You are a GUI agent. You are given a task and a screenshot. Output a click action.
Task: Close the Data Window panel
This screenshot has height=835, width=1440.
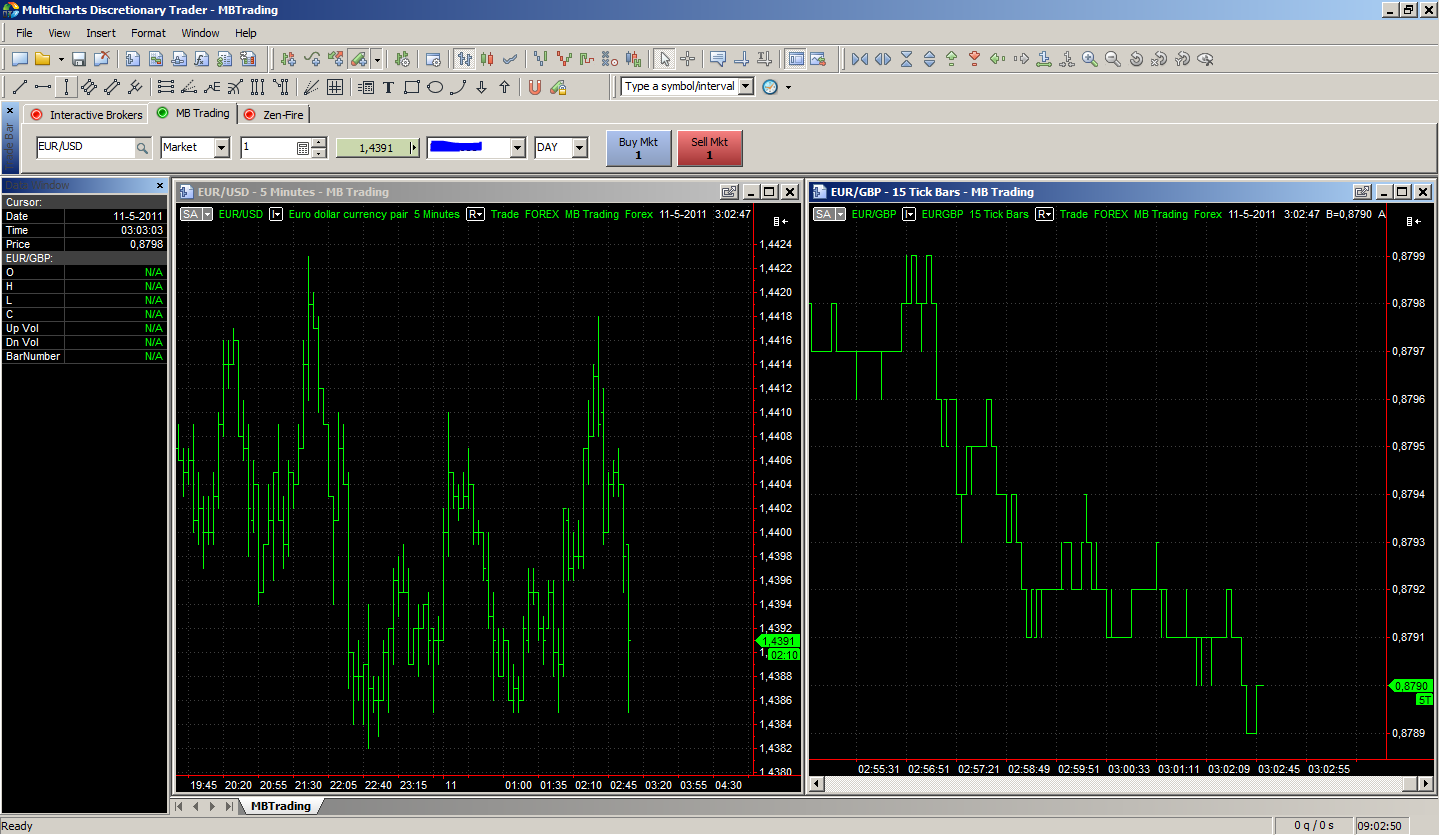(160, 186)
